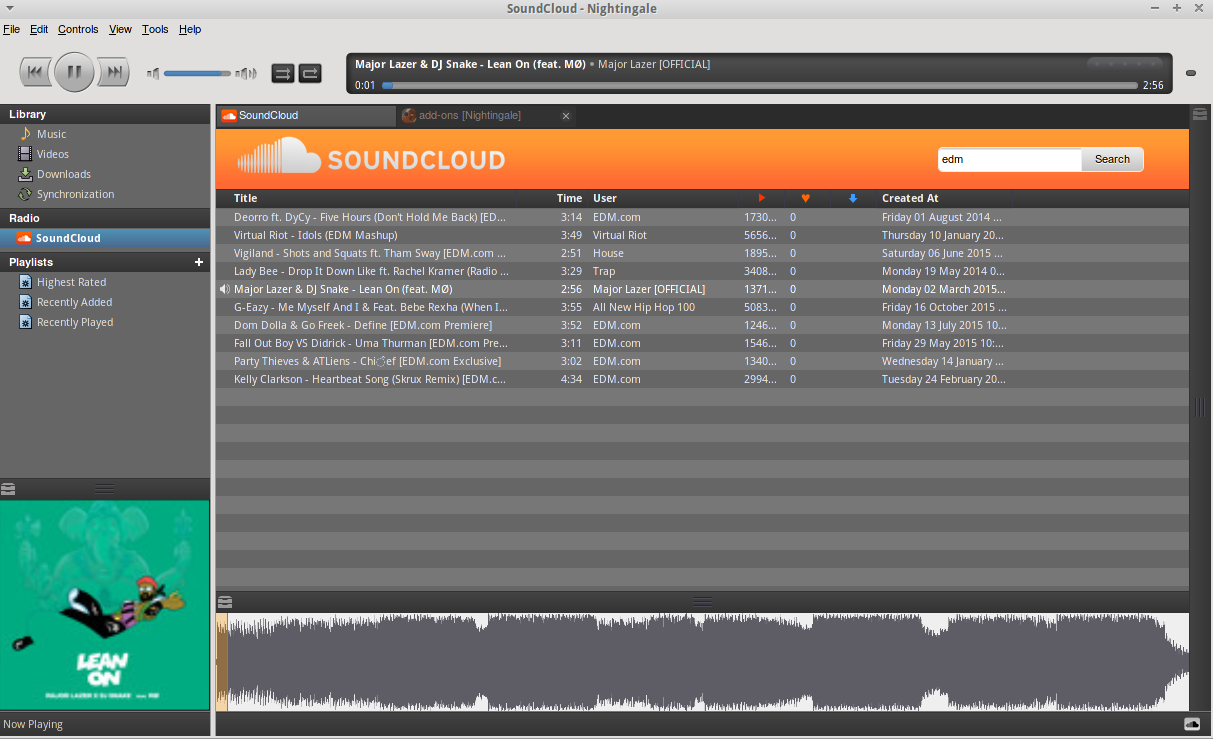
Task: Toggle shuffle playback mode
Action: tap(283, 73)
